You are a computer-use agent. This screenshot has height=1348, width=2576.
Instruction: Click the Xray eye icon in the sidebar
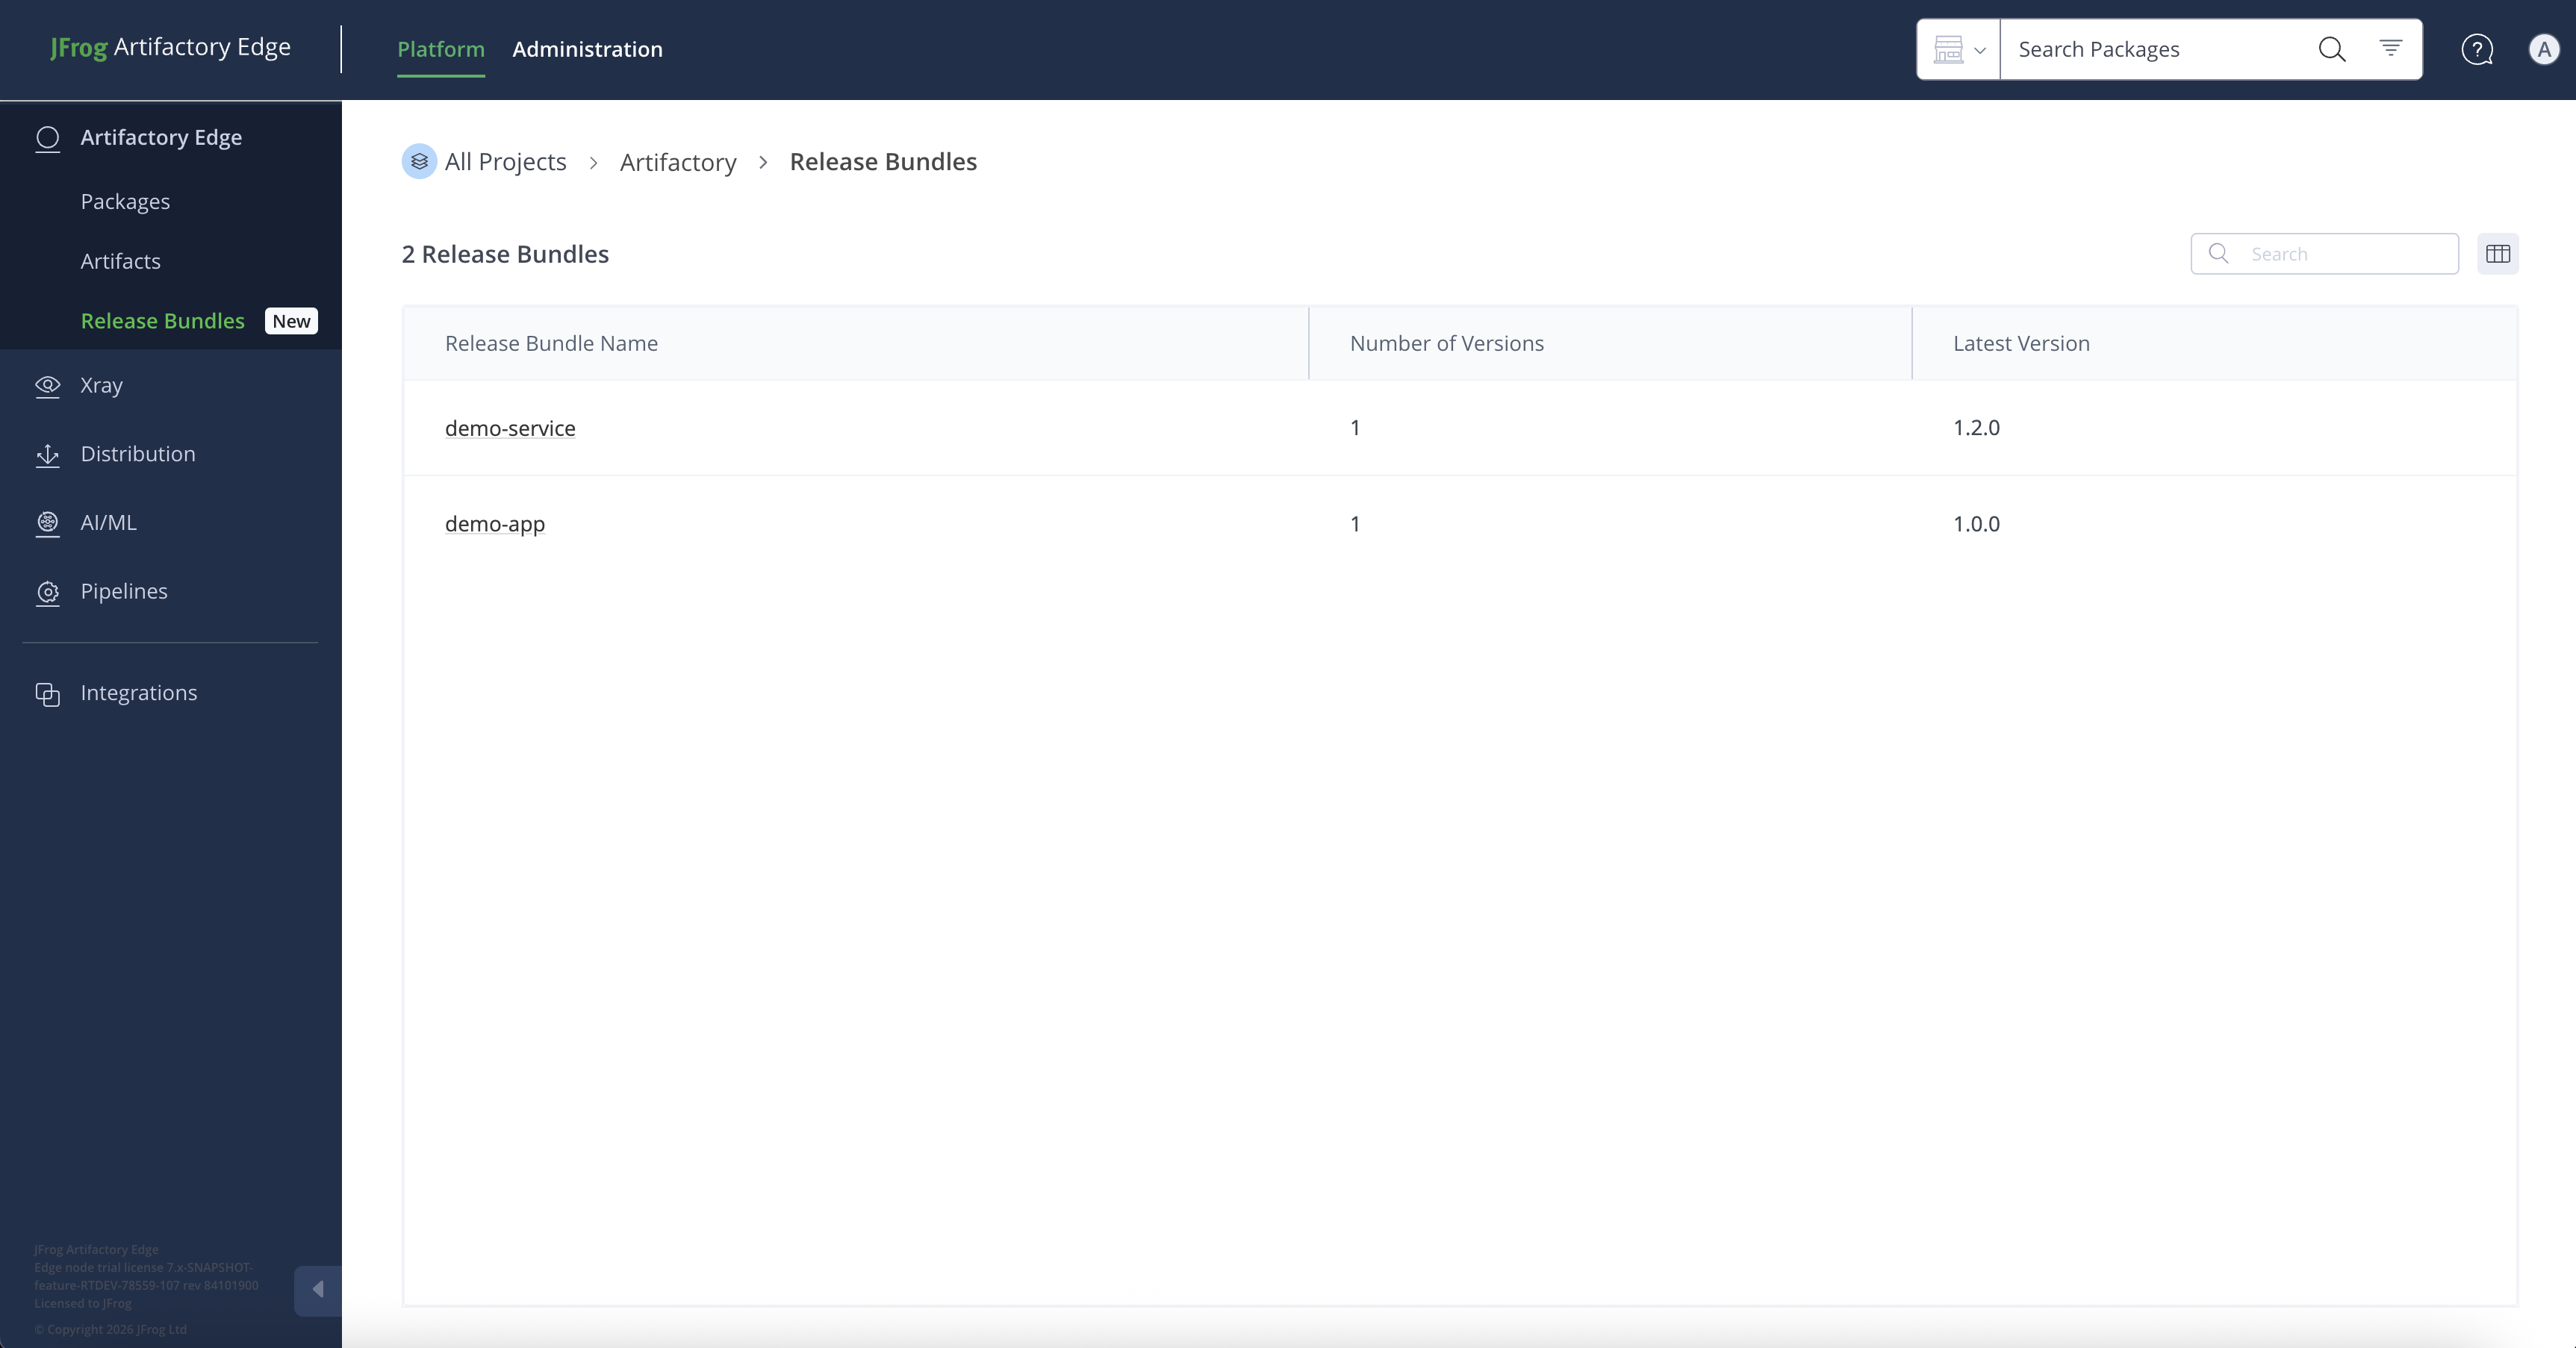click(x=47, y=386)
